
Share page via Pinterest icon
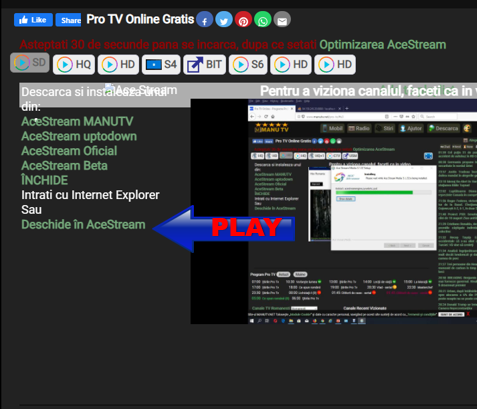click(x=243, y=20)
